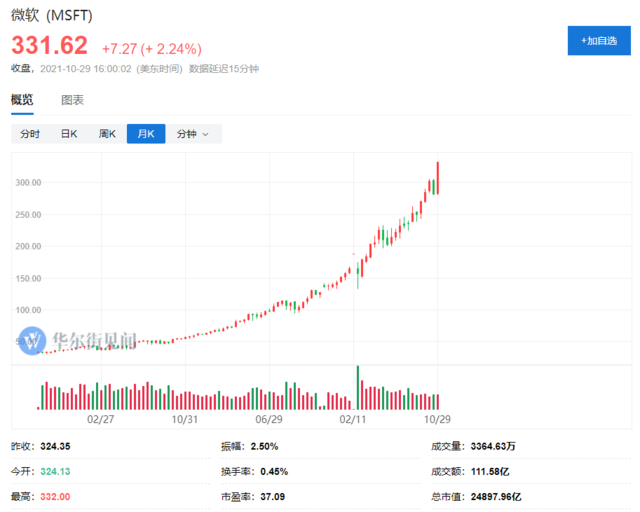Click the 换手率 0.45% turnover rate value

coord(274,472)
